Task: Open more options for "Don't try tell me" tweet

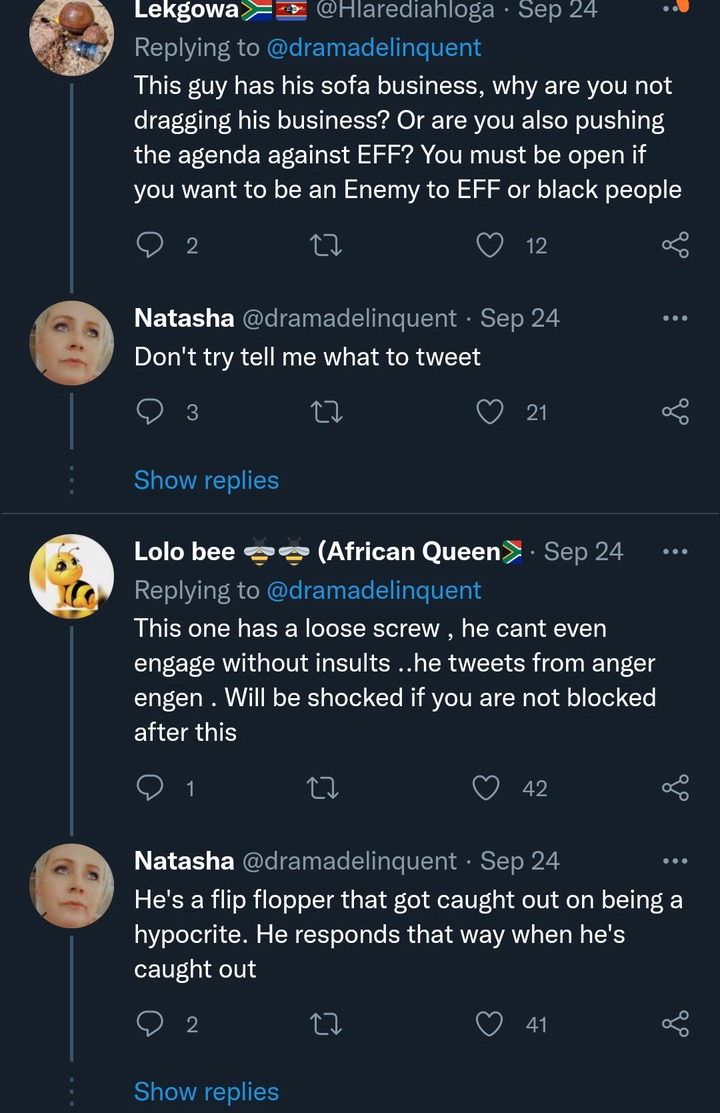Action: [675, 318]
